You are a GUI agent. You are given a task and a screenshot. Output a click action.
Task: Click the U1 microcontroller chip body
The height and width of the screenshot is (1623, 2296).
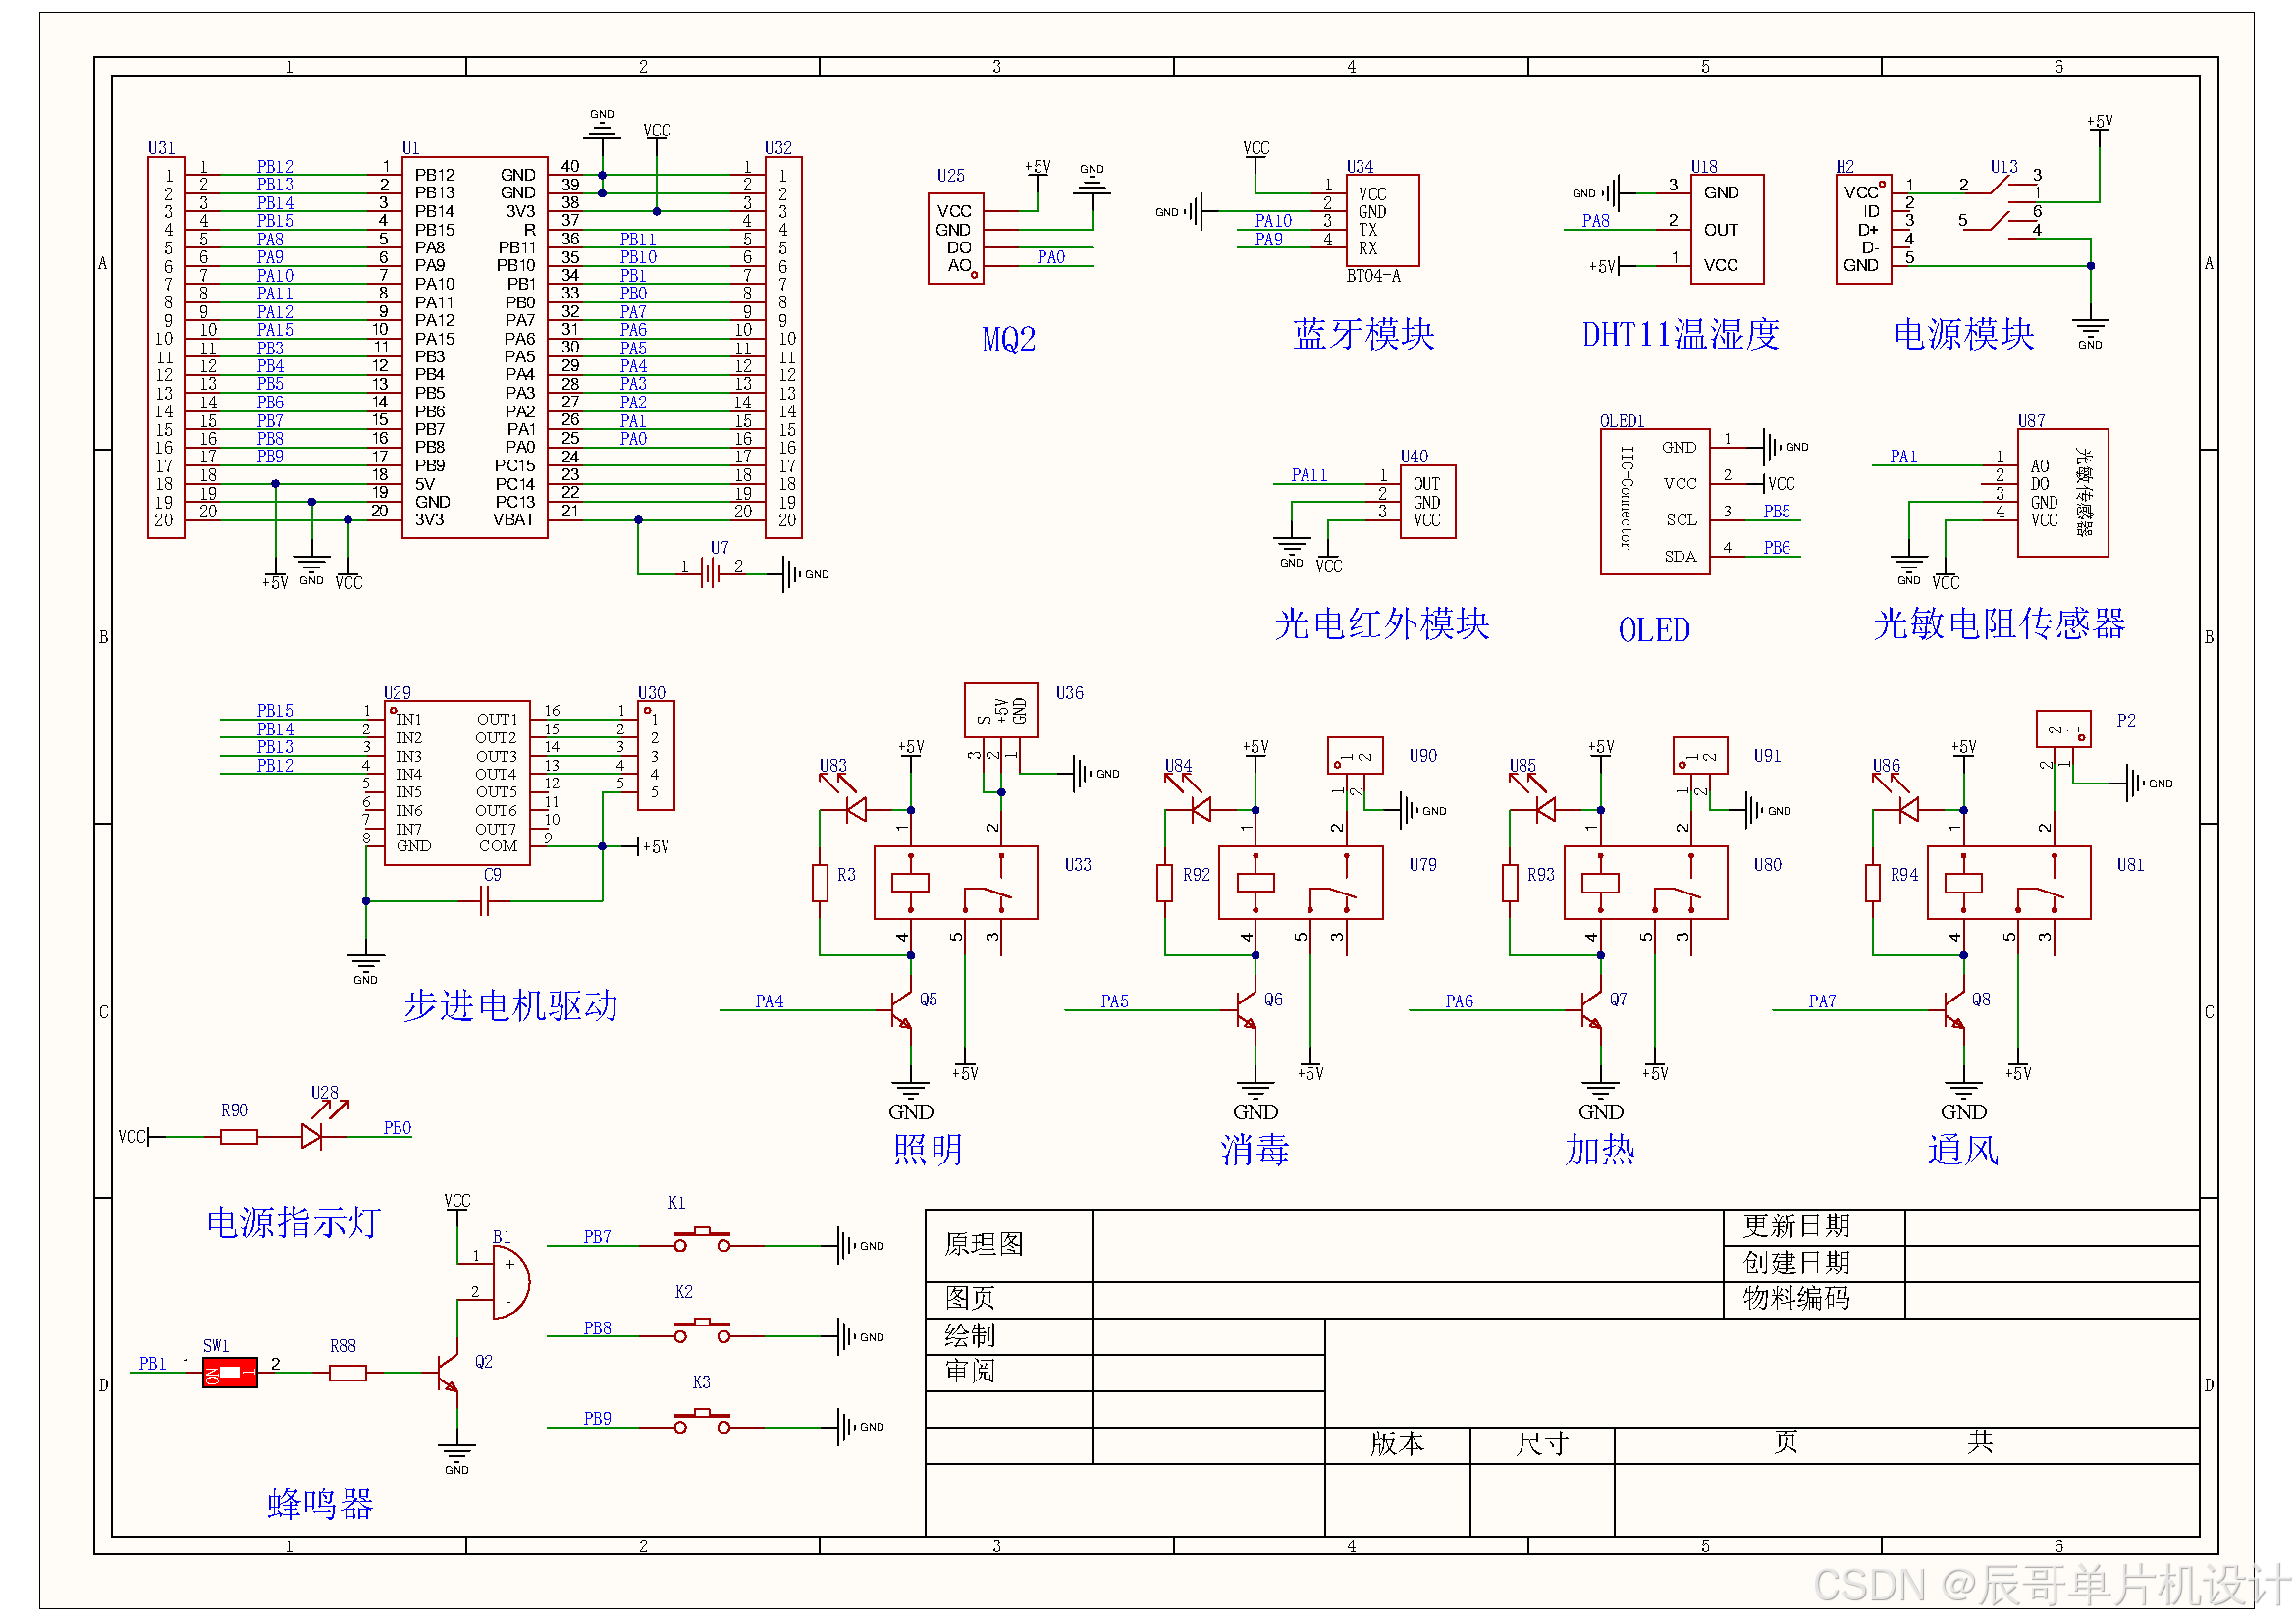[x=474, y=347]
